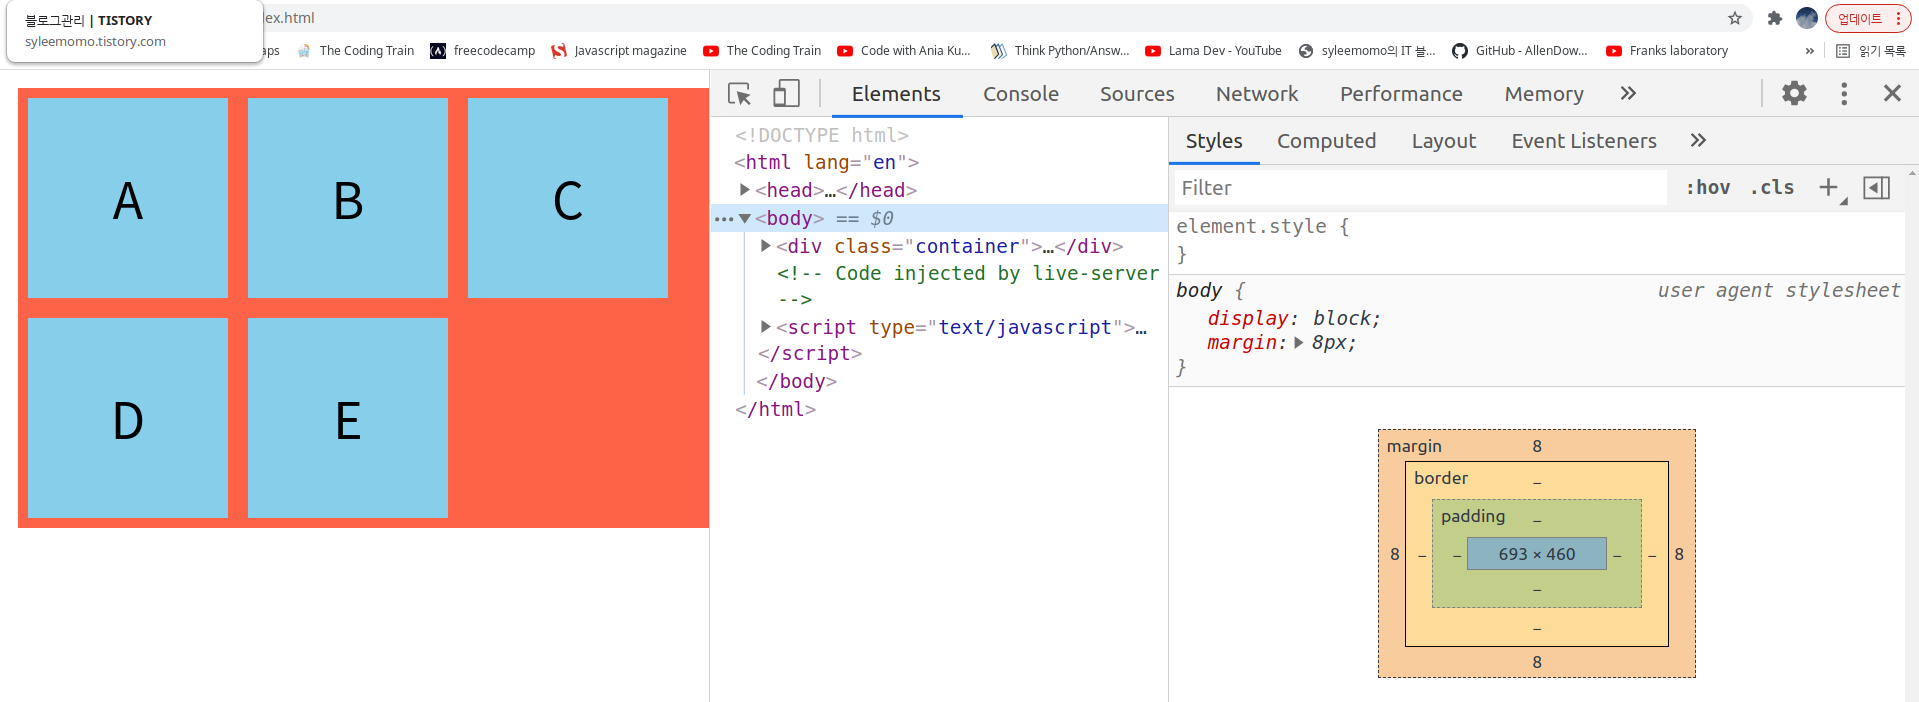Image resolution: width=1919 pixels, height=702 pixels.
Task: Toggle the device toolbar icon
Action: click(786, 94)
